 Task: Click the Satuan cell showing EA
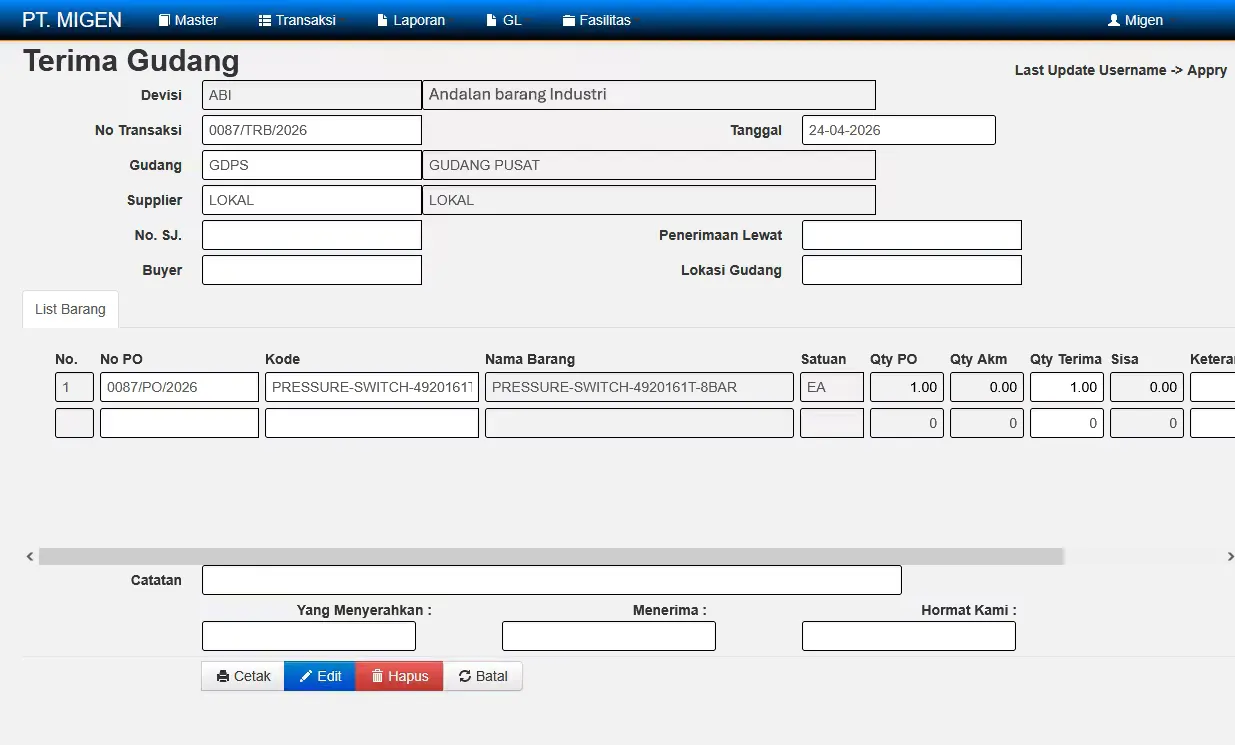tap(832, 387)
